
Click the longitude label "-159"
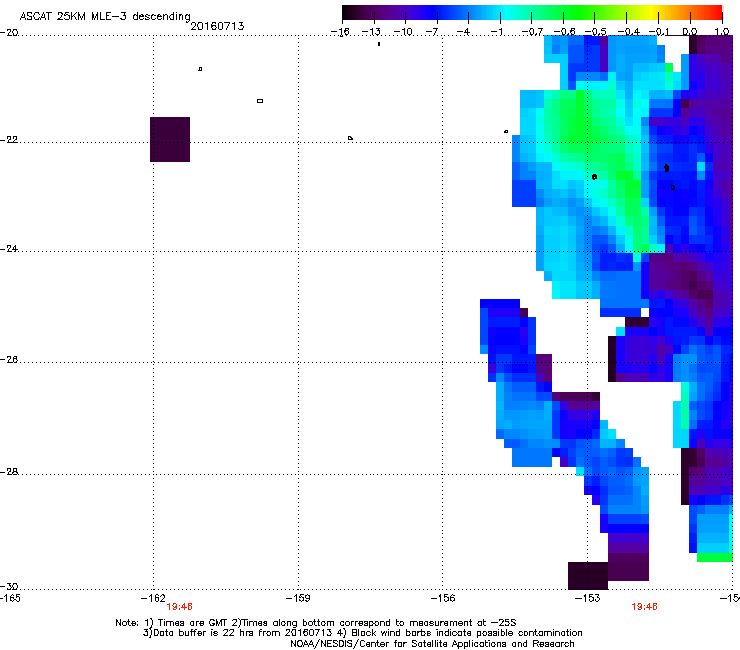click(298, 598)
